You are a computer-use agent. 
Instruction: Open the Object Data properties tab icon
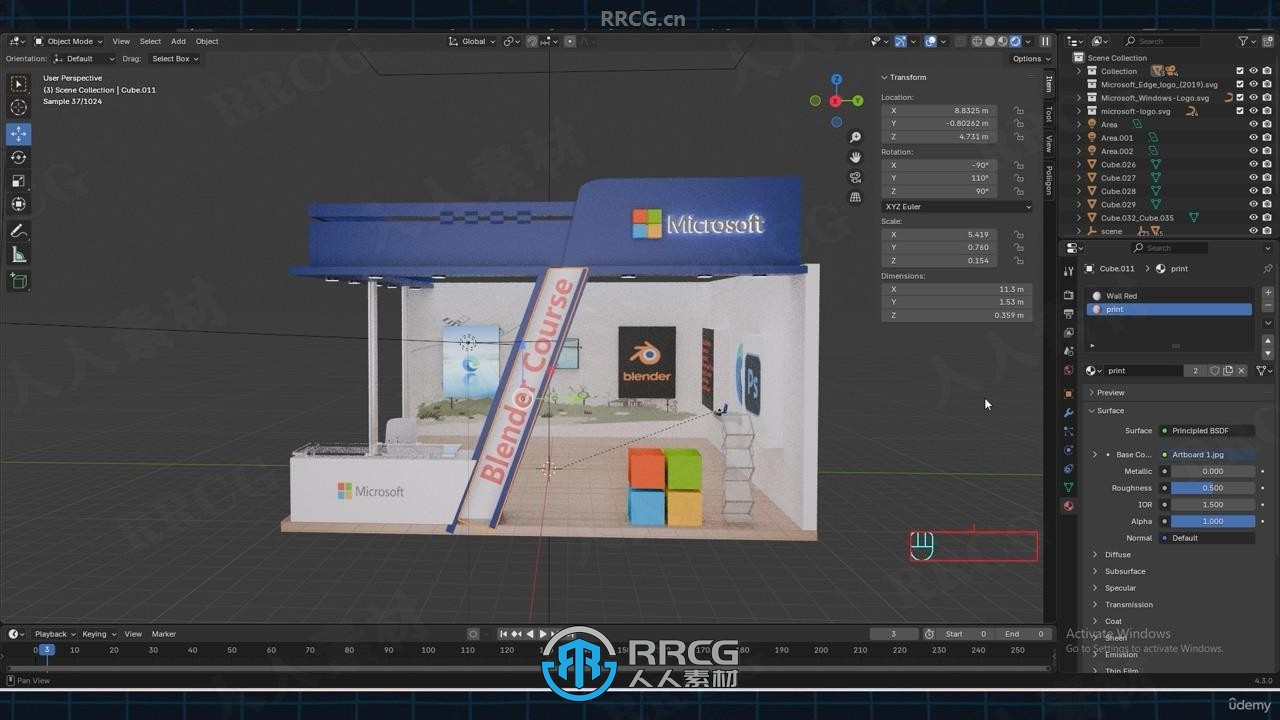pos(1069,487)
